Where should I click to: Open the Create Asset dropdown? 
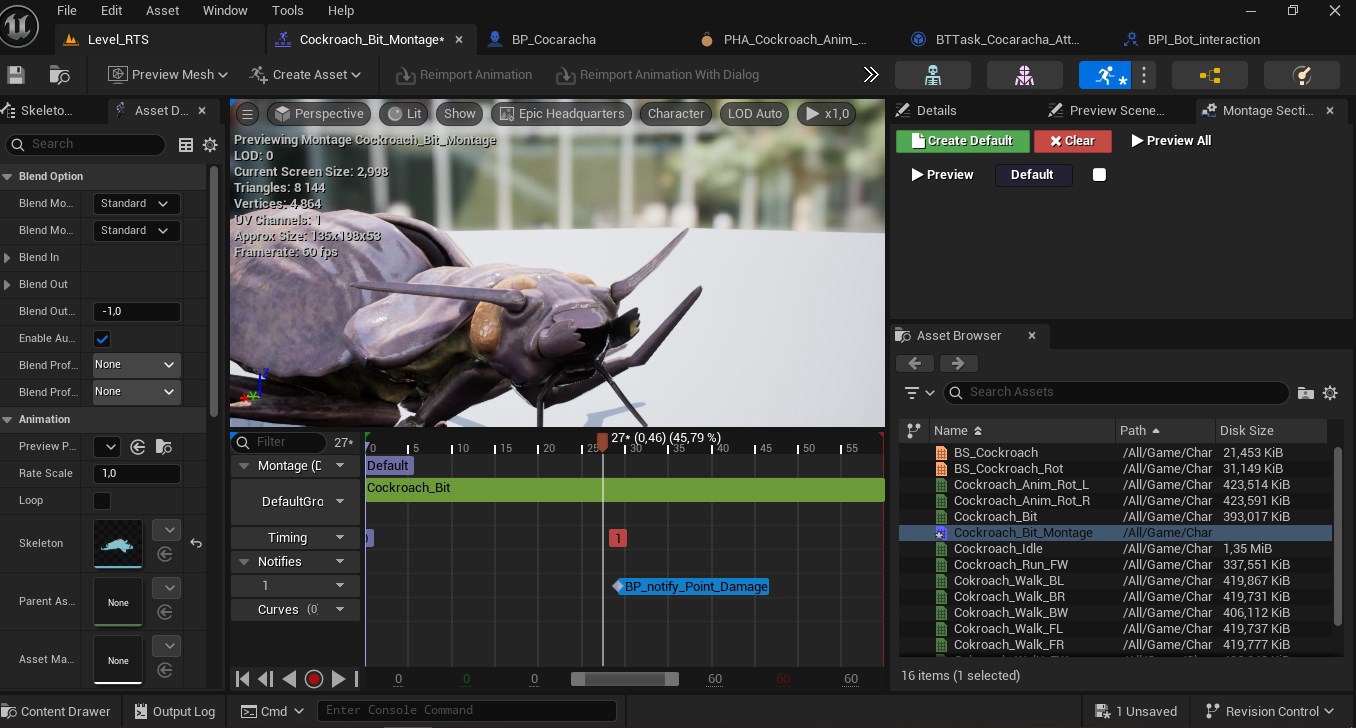tap(305, 75)
